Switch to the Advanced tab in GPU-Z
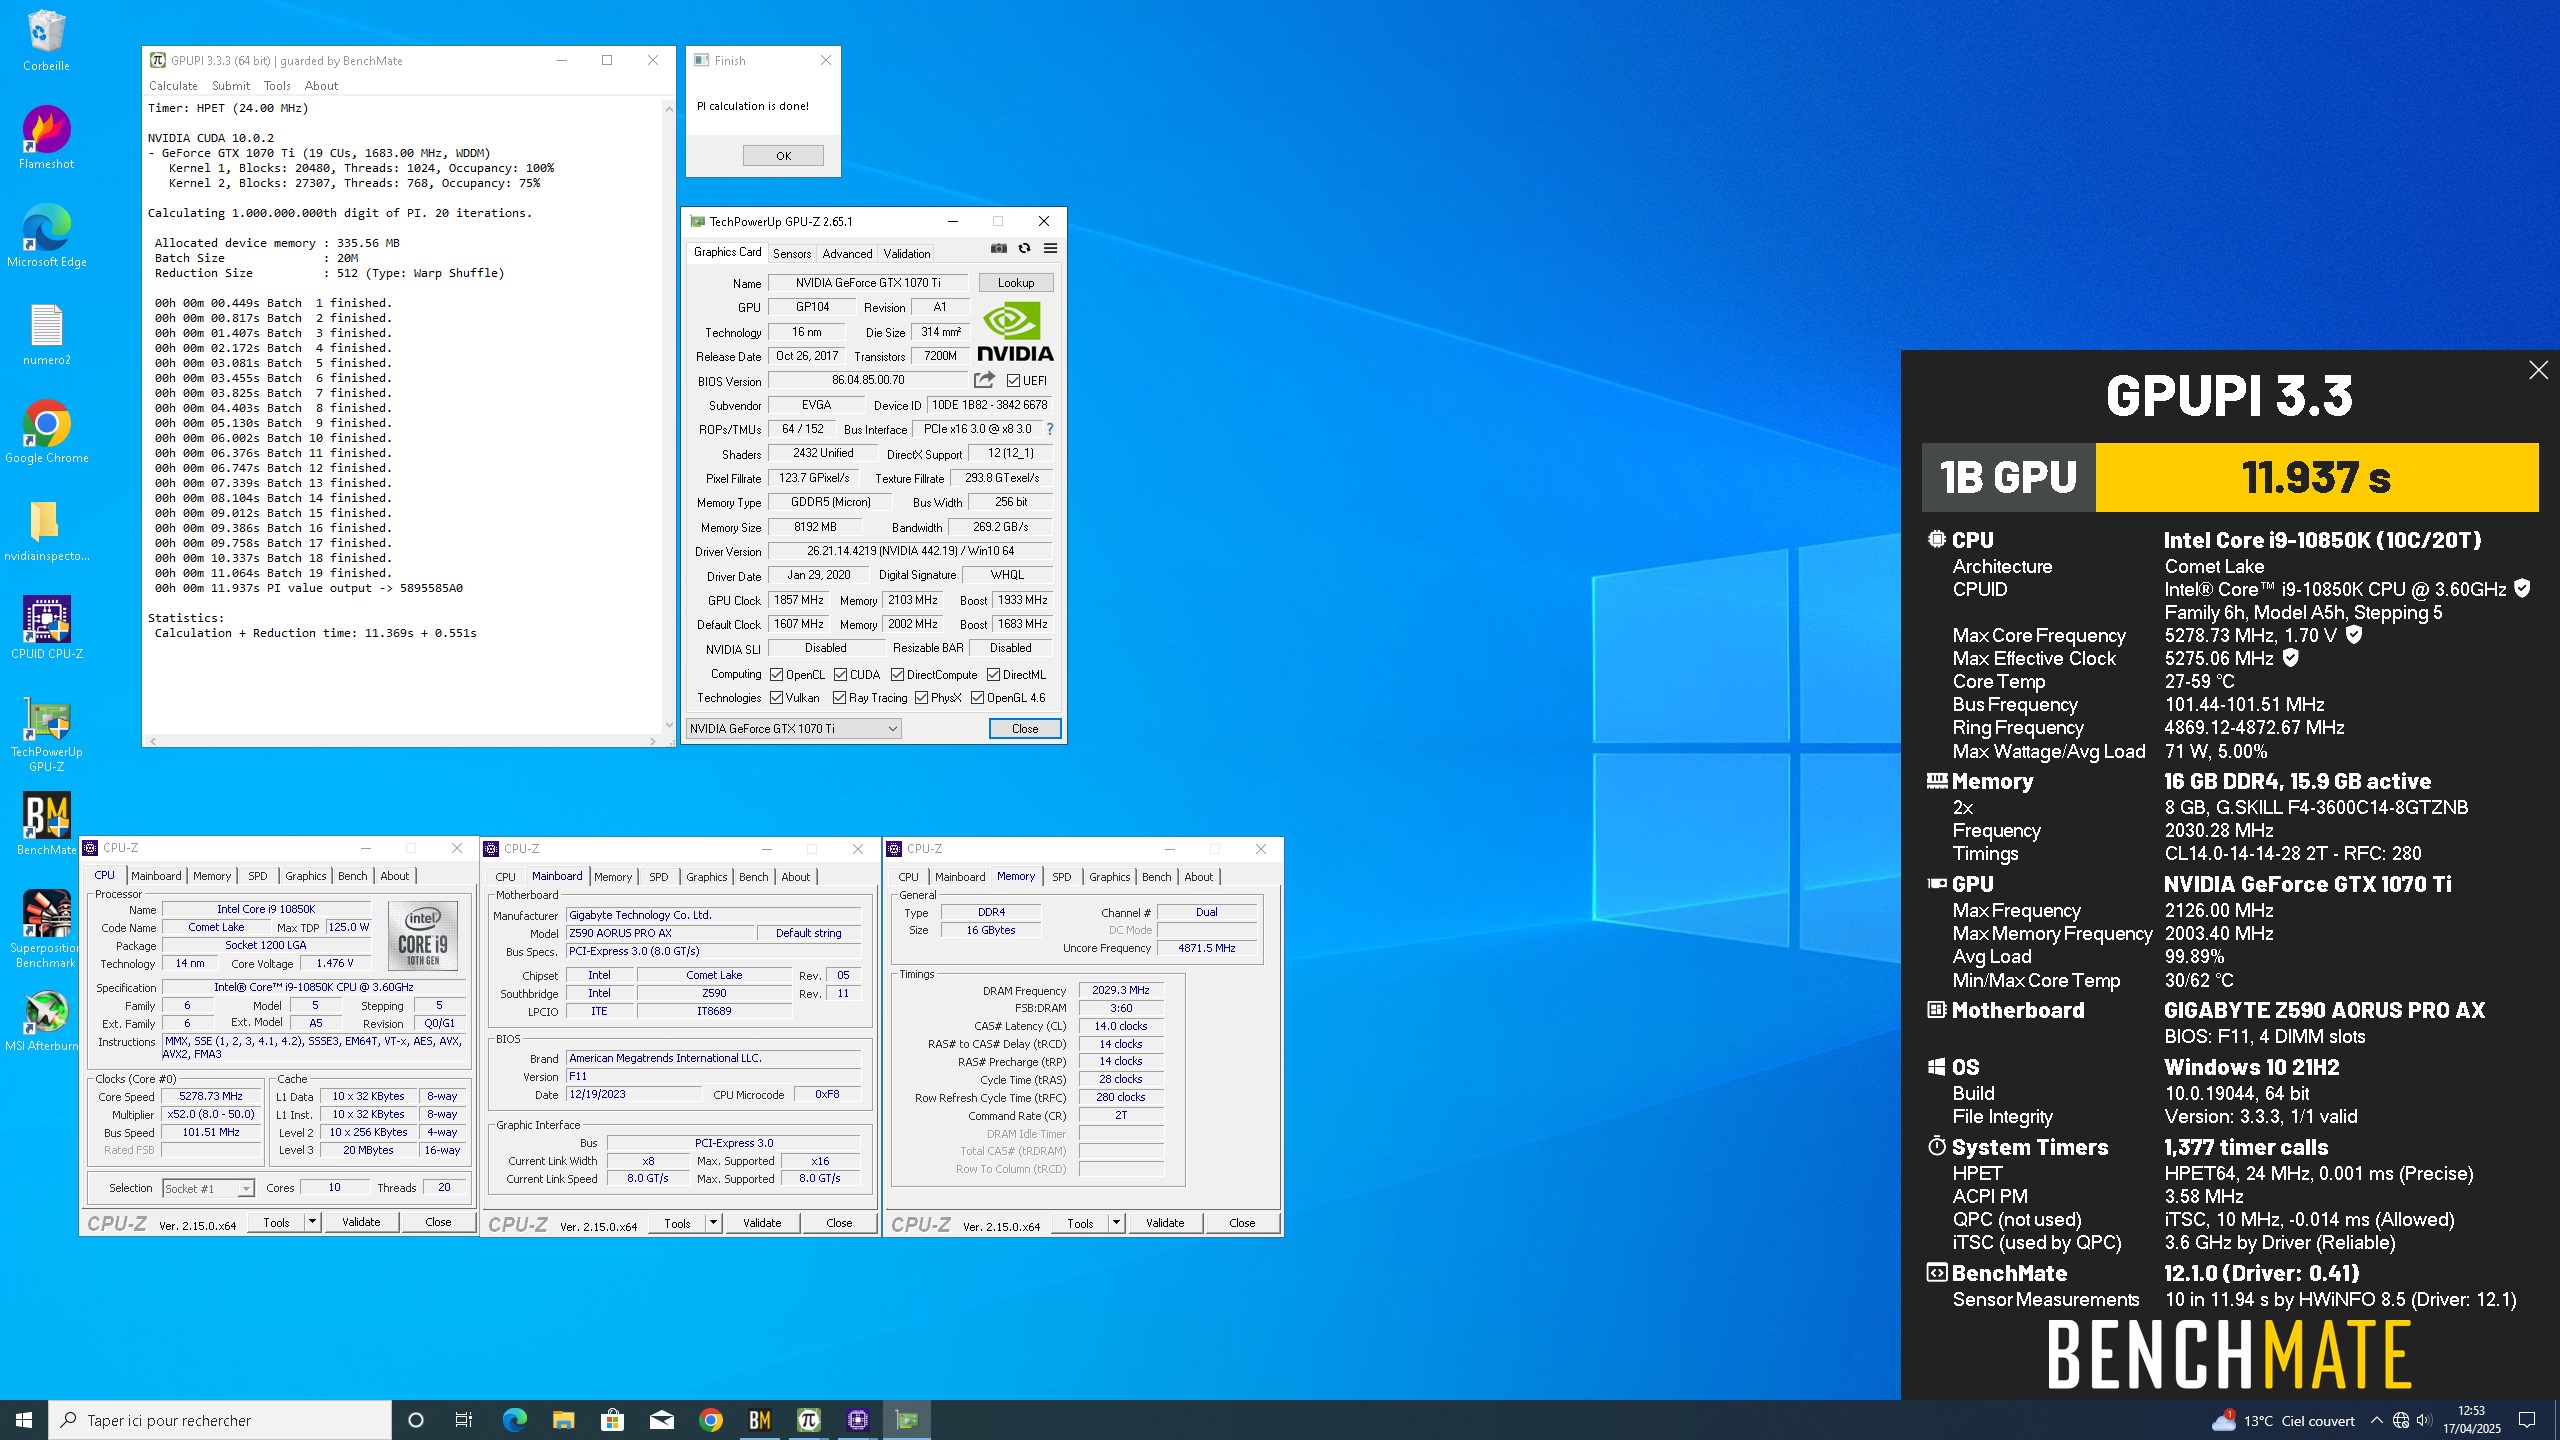 coord(847,254)
